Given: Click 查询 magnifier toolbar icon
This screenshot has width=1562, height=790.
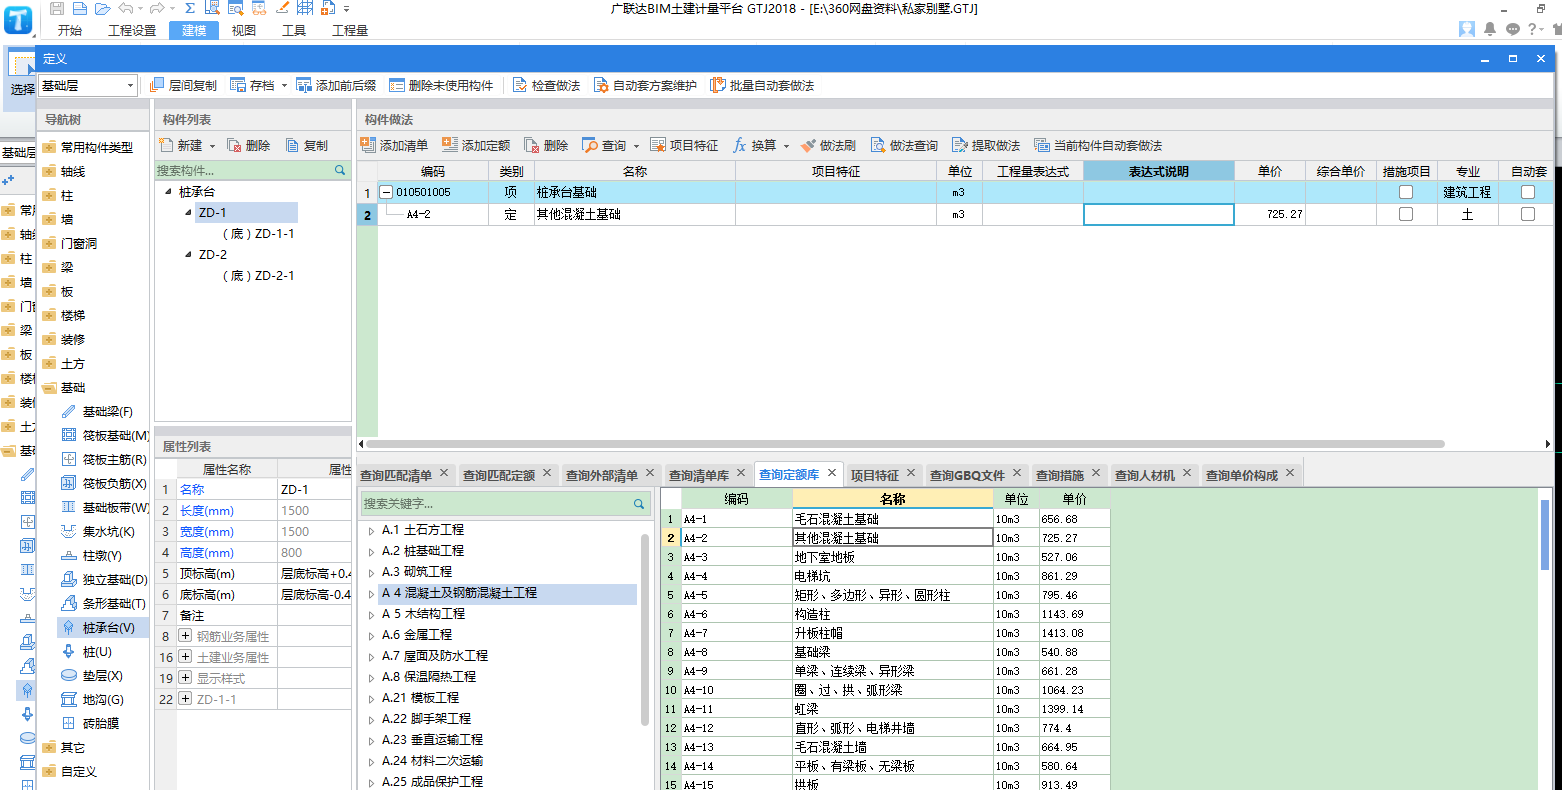Looking at the screenshot, I should [x=590, y=145].
